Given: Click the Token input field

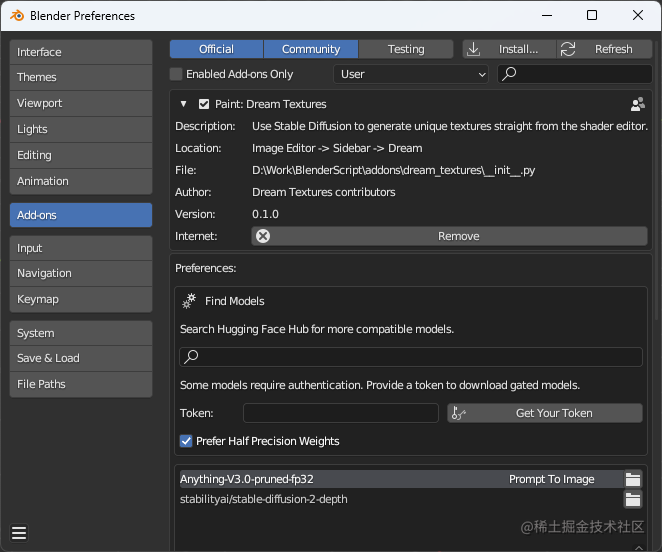Looking at the screenshot, I should tap(341, 413).
